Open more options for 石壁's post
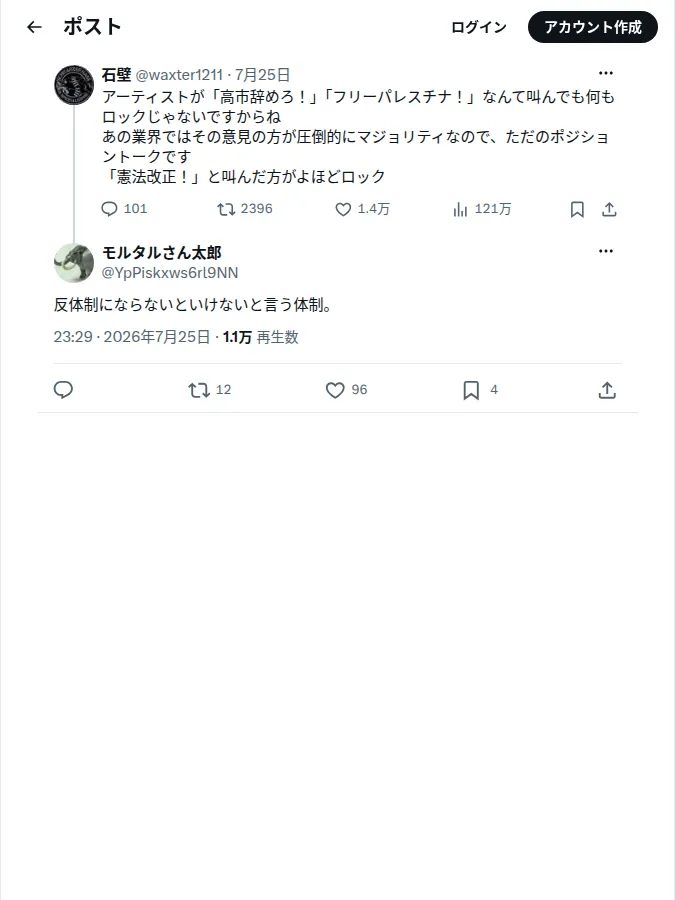675x900 pixels. (606, 73)
